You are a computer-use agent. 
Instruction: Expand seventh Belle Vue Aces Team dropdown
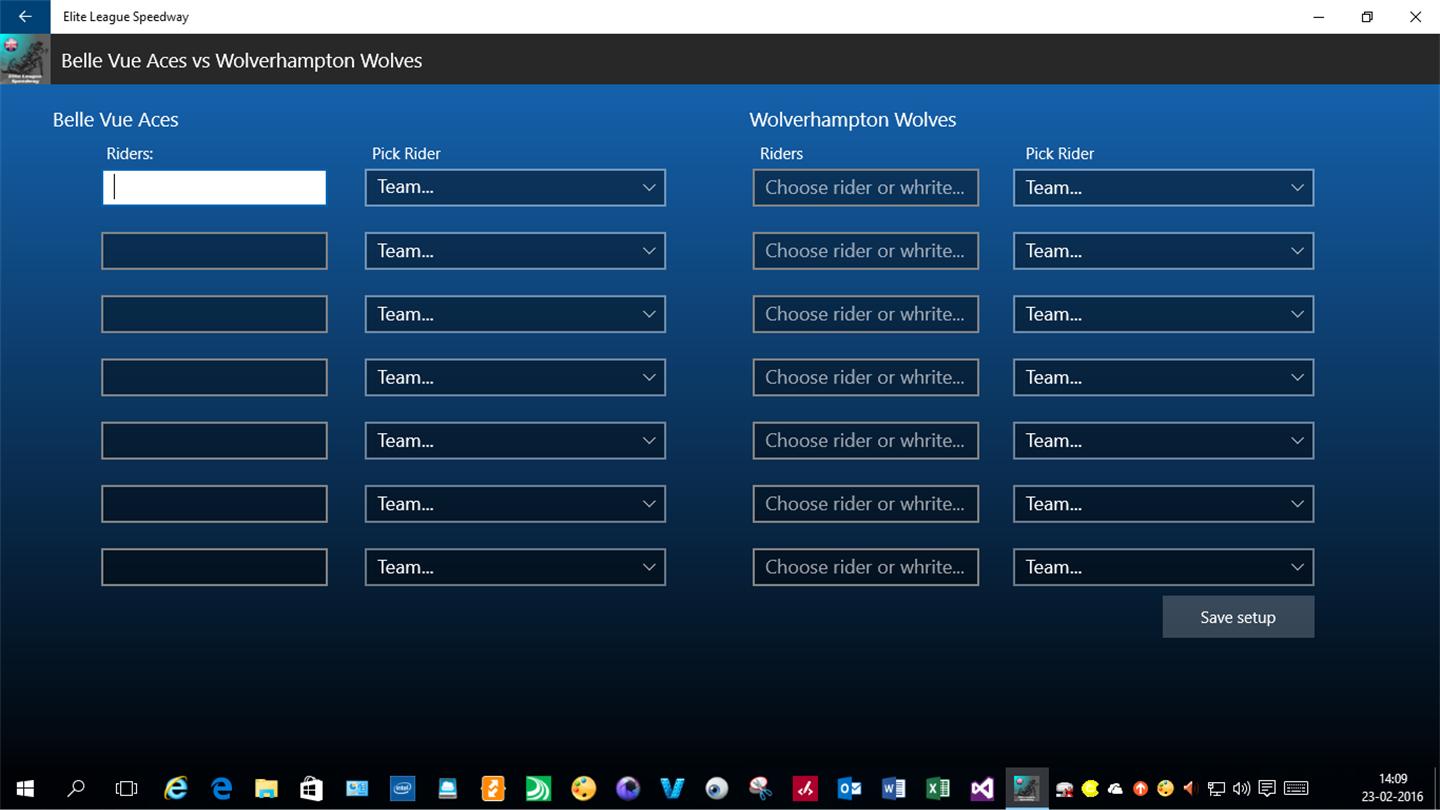(515, 567)
